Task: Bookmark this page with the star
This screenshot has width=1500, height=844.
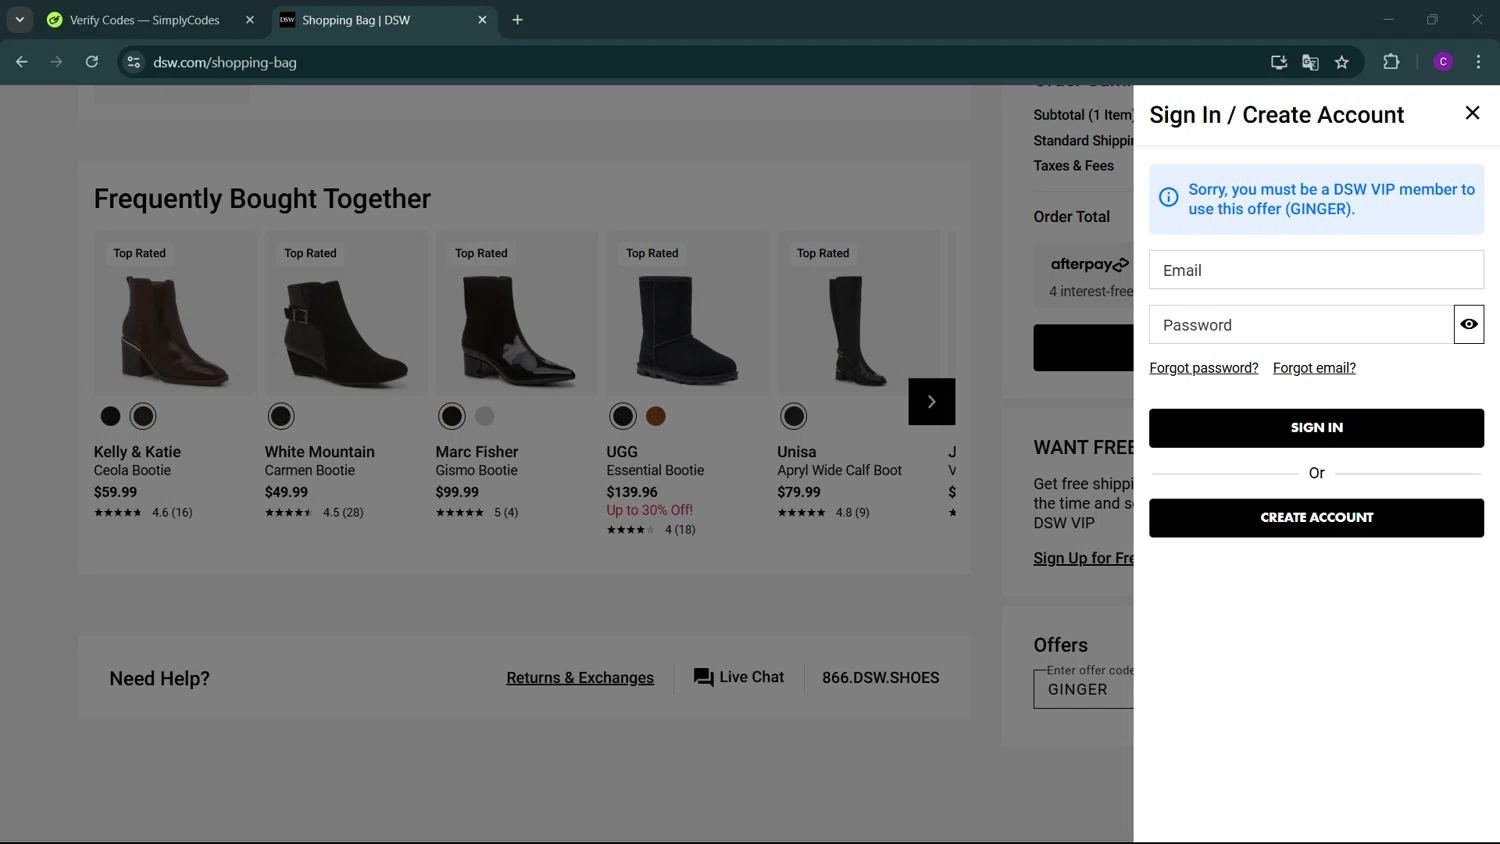Action: (1342, 62)
